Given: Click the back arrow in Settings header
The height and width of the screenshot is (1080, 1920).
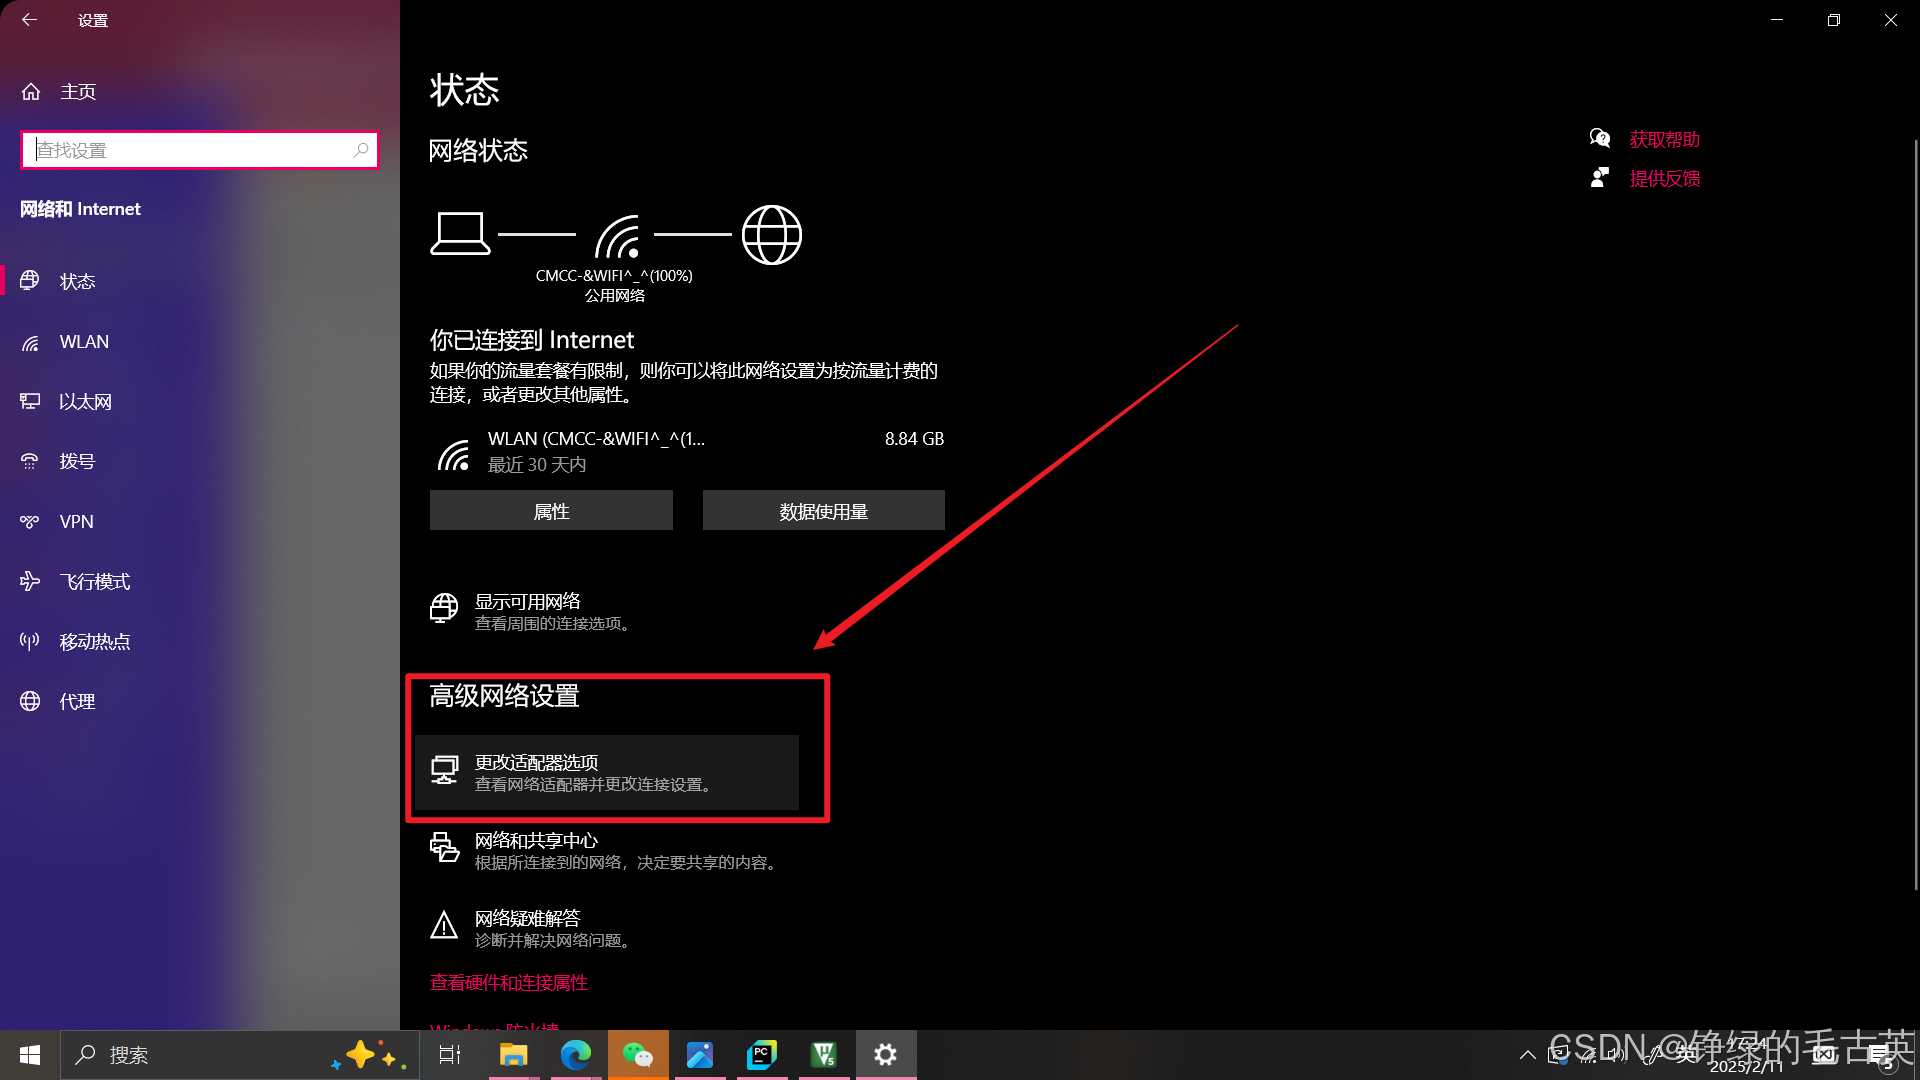Looking at the screenshot, I should 29,20.
